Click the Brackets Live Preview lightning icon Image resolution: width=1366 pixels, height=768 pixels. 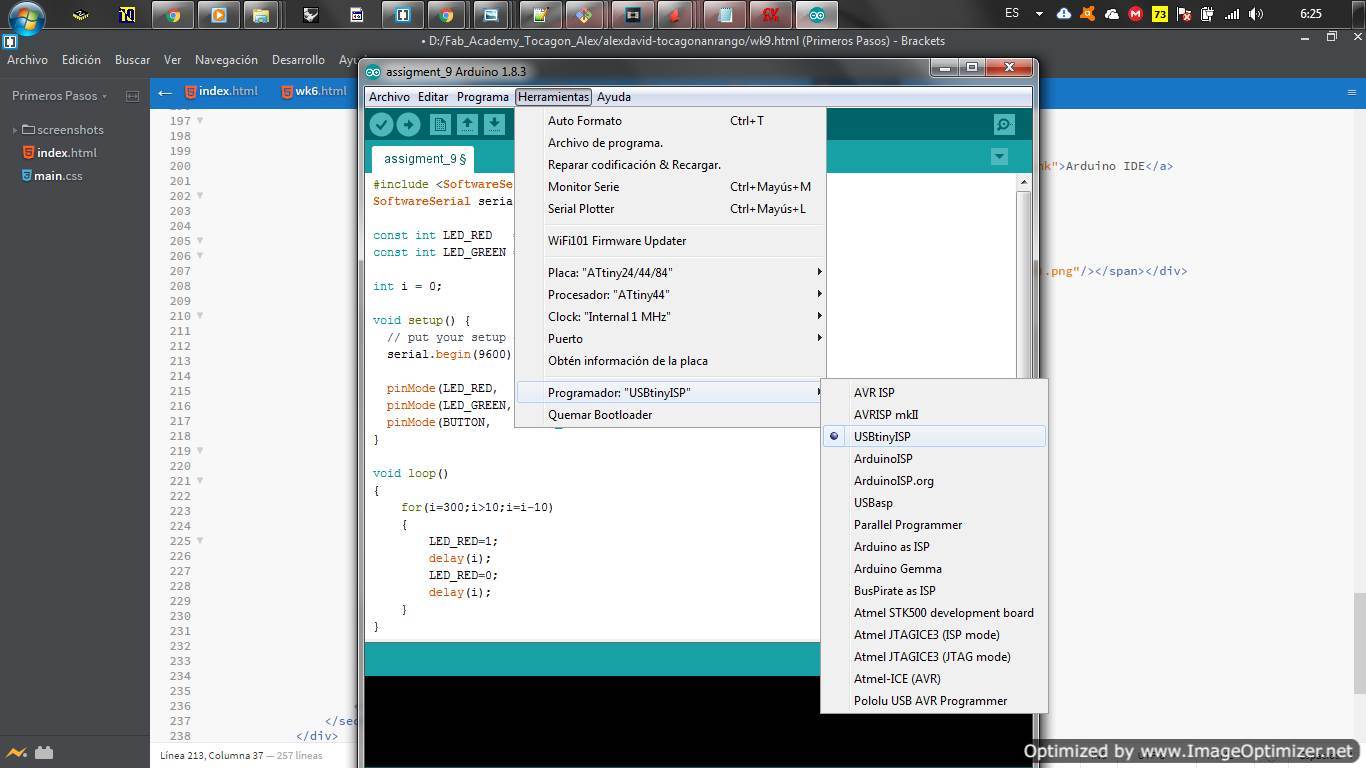[x=16, y=752]
